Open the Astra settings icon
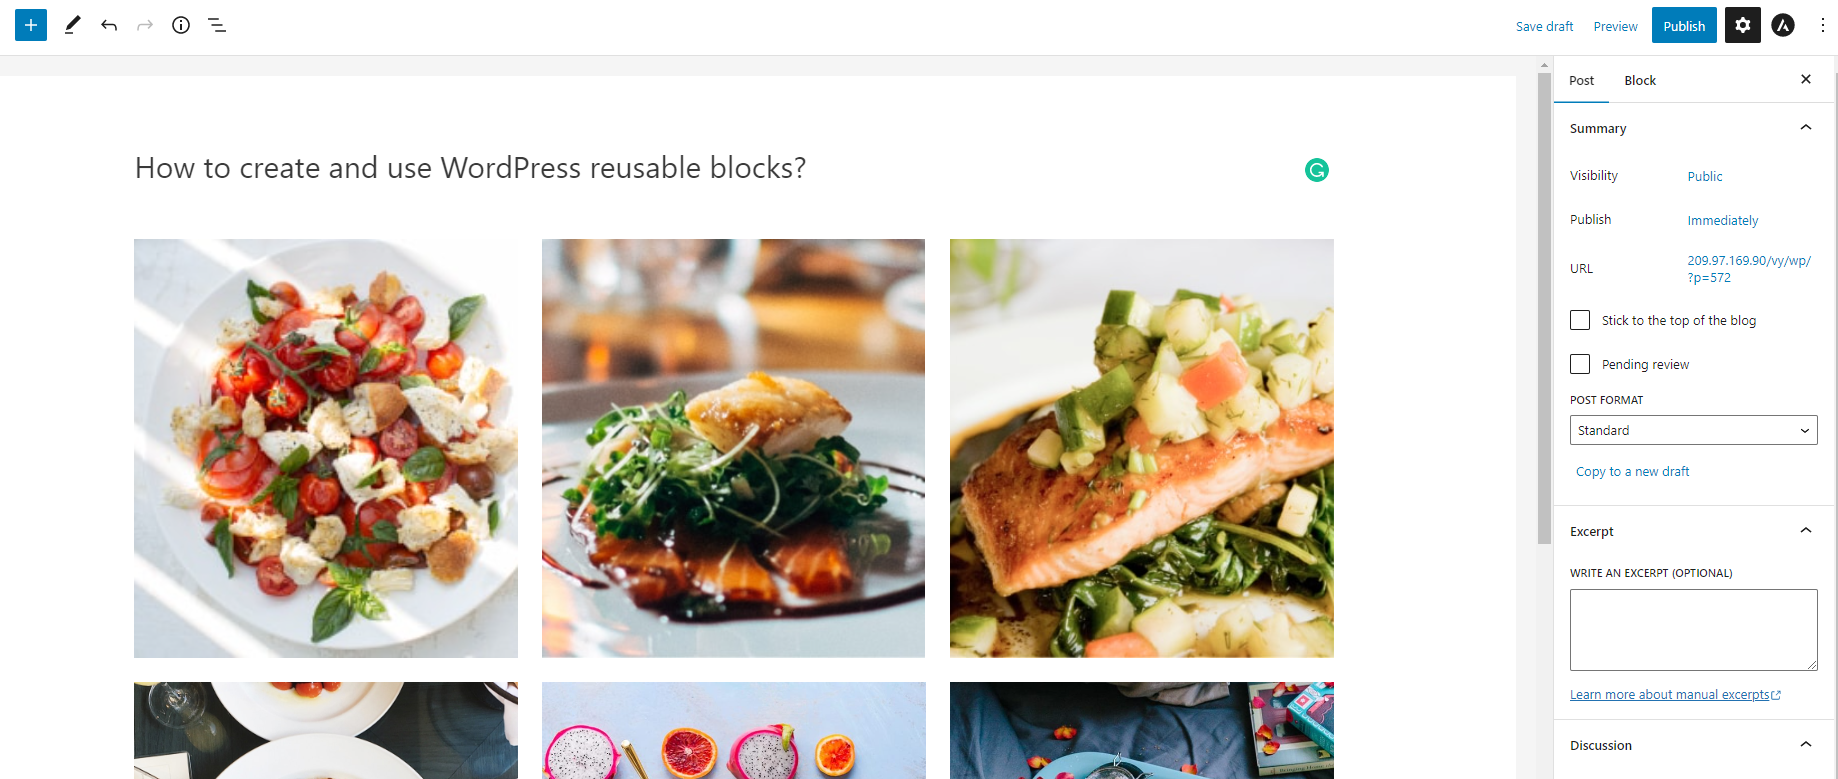1838x779 pixels. tap(1783, 25)
